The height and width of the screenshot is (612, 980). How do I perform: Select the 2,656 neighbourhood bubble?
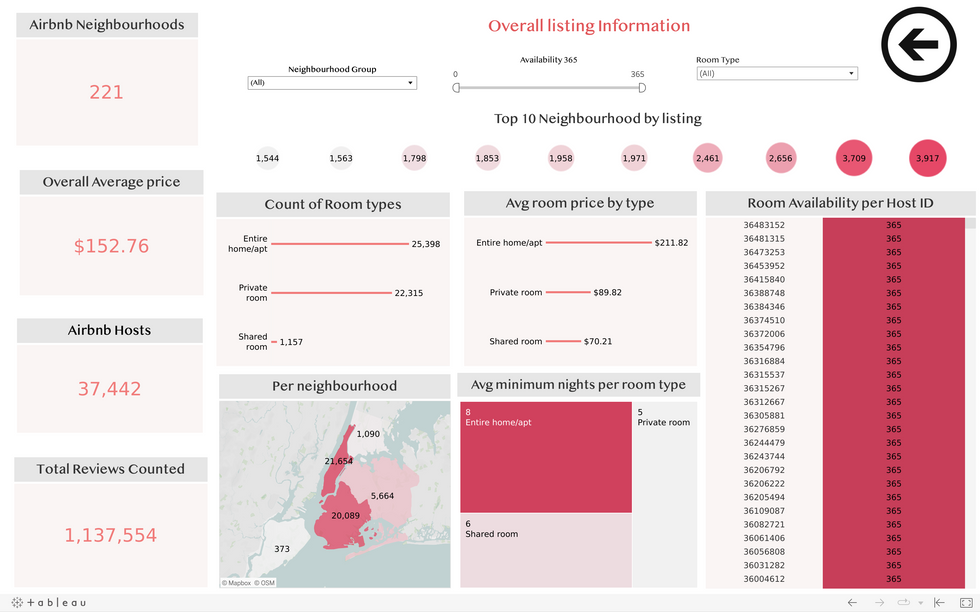coord(781,158)
